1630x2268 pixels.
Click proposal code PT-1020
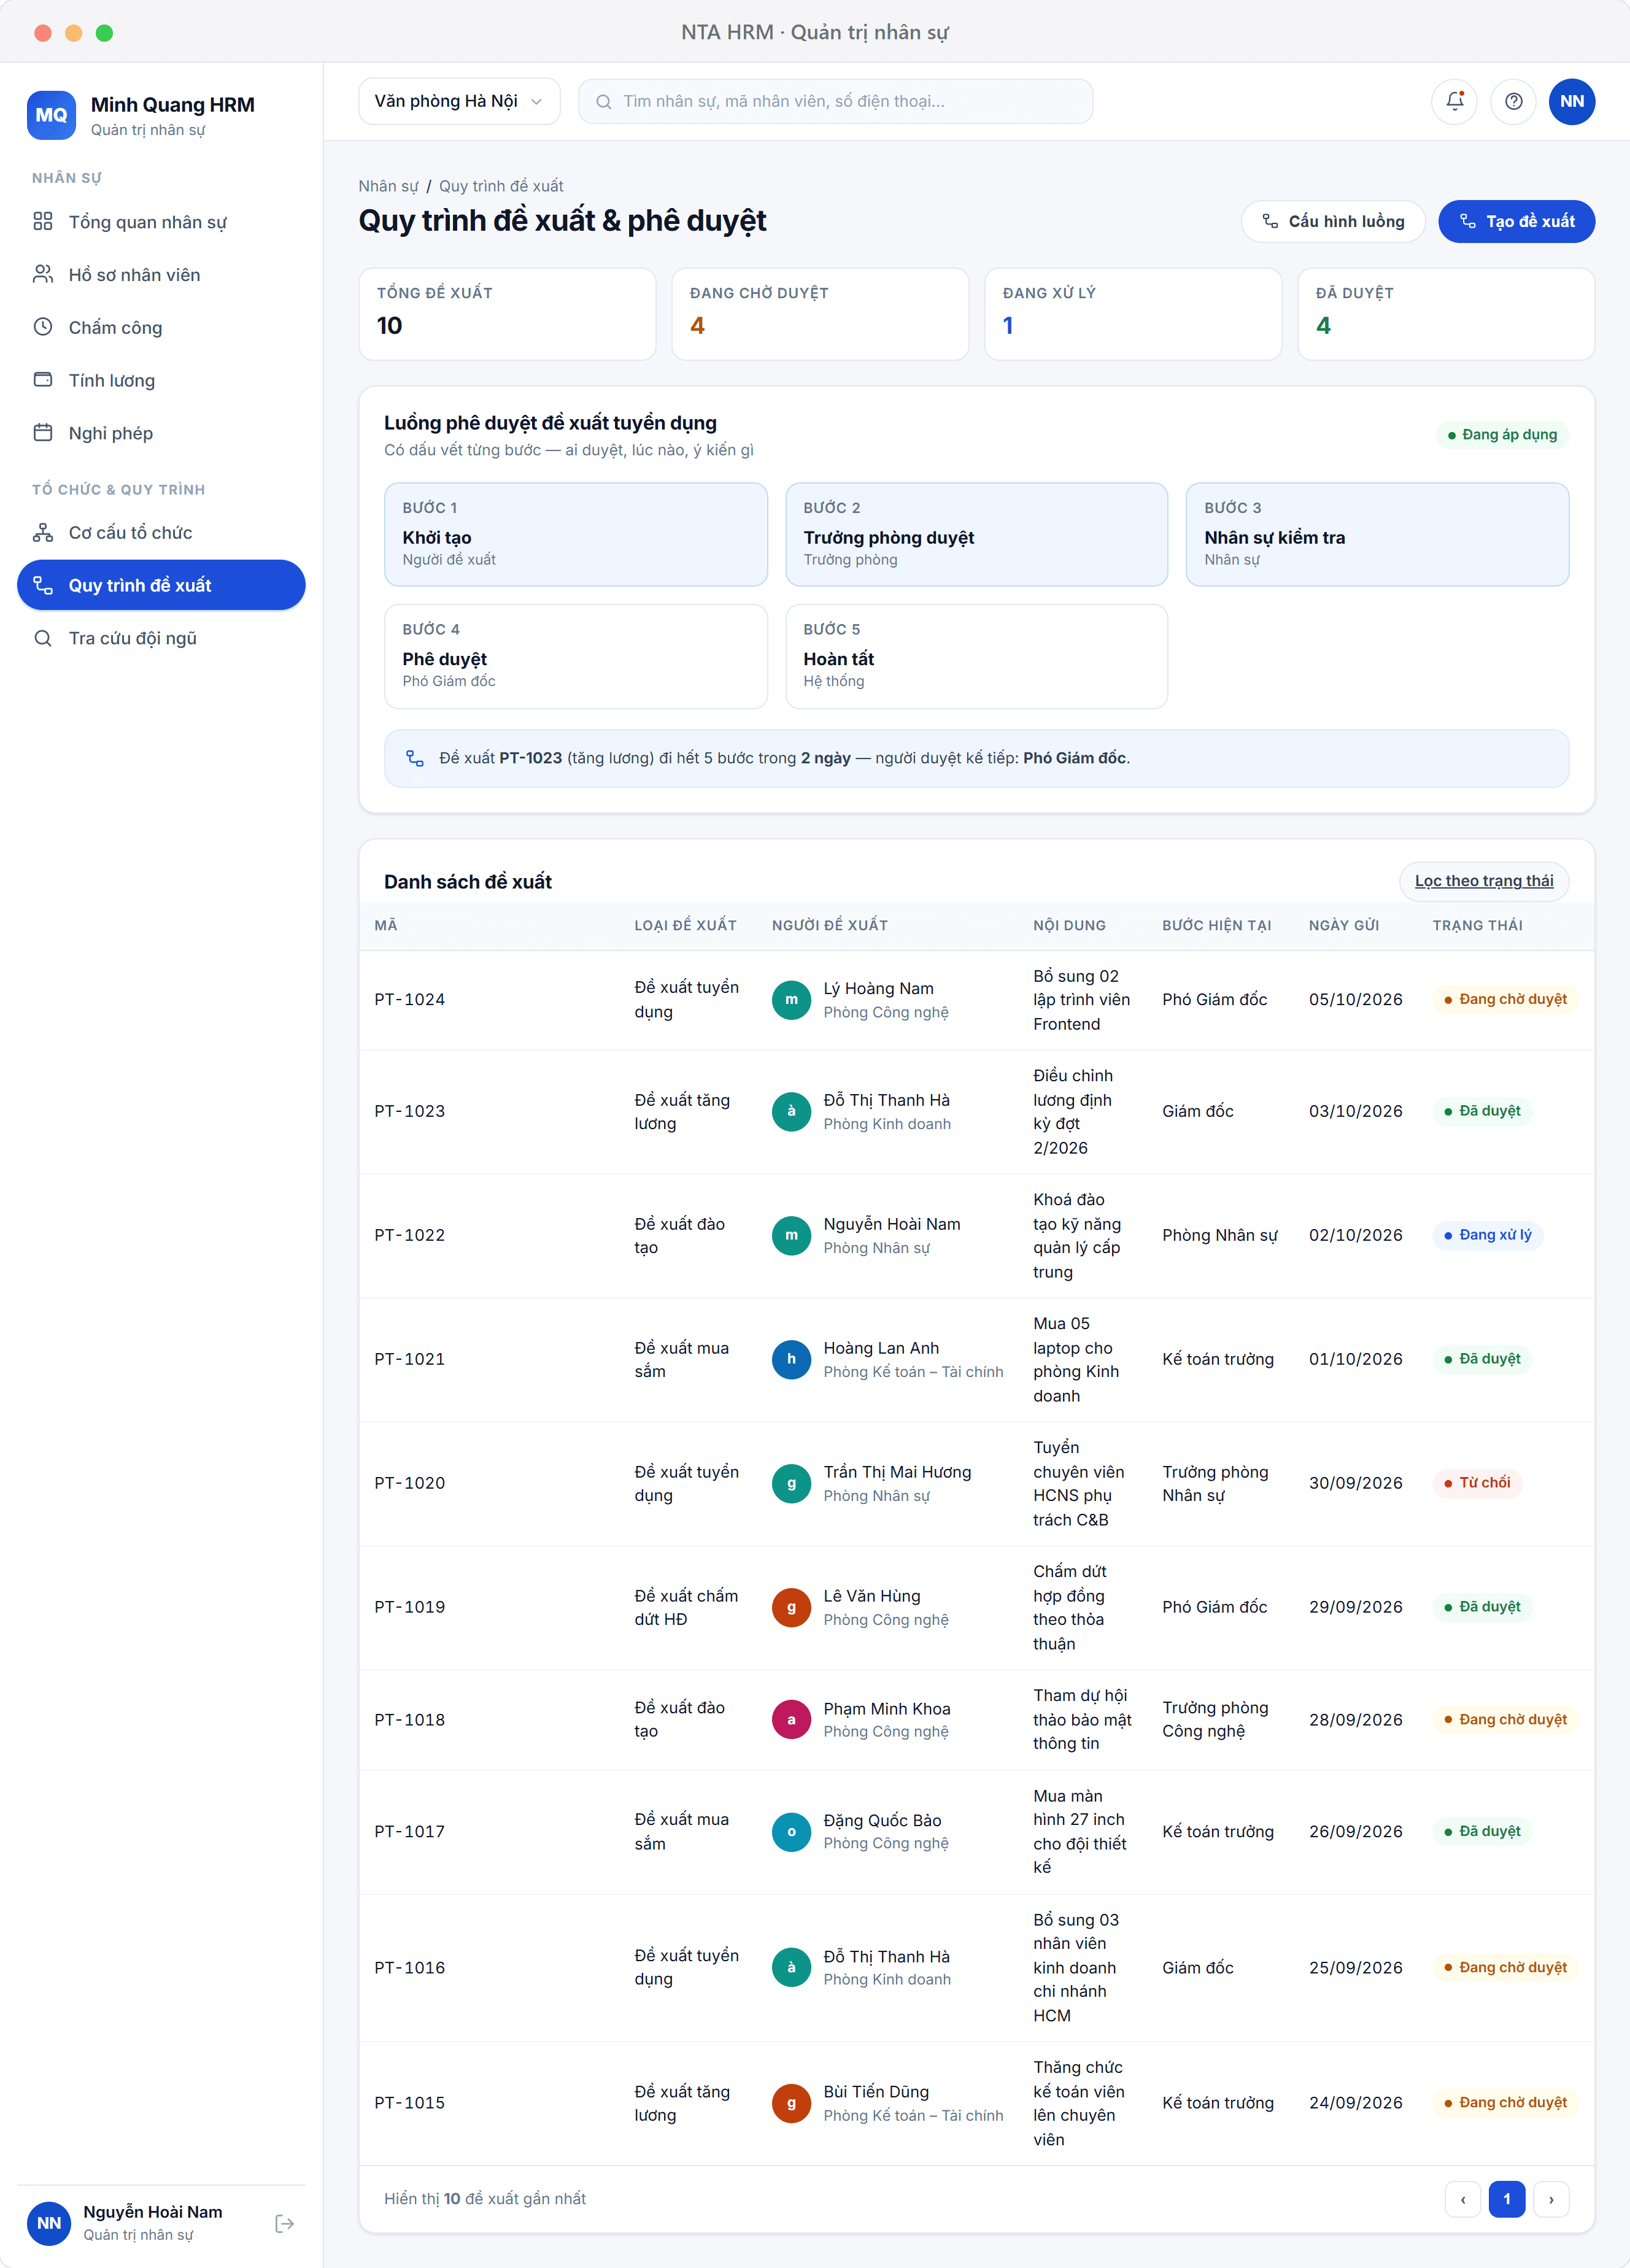[410, 1483]
